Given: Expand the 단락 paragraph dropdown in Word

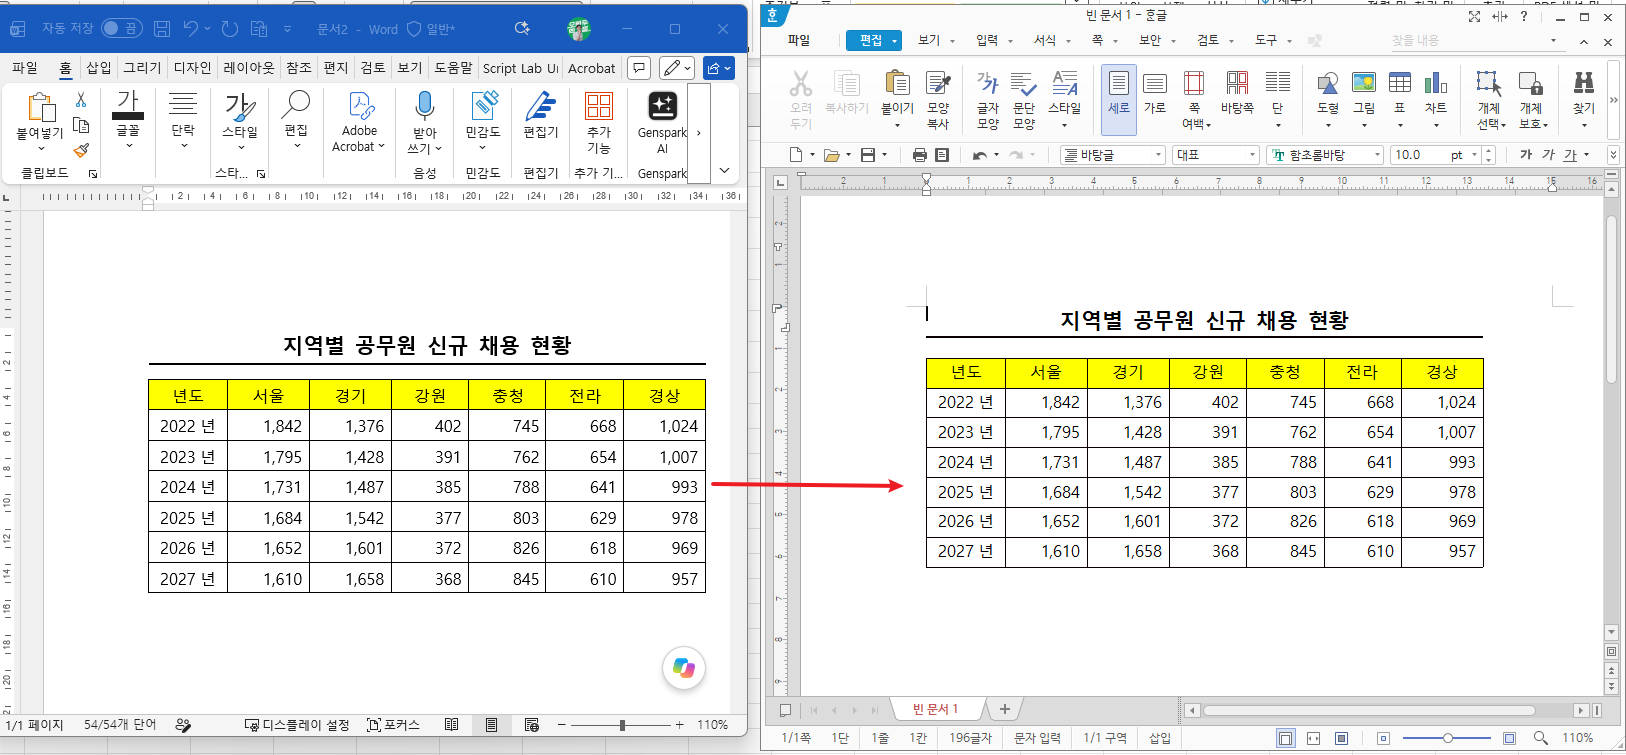Looking at the screenshot, I should [x=183, y=146].
